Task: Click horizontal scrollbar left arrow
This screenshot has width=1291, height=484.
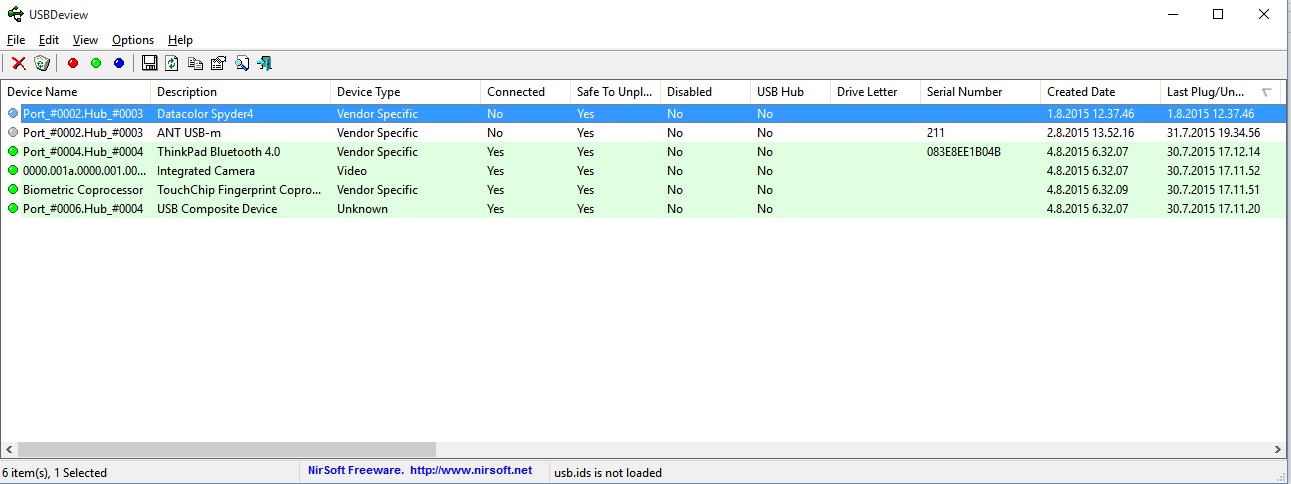Action: coord(9,450)
